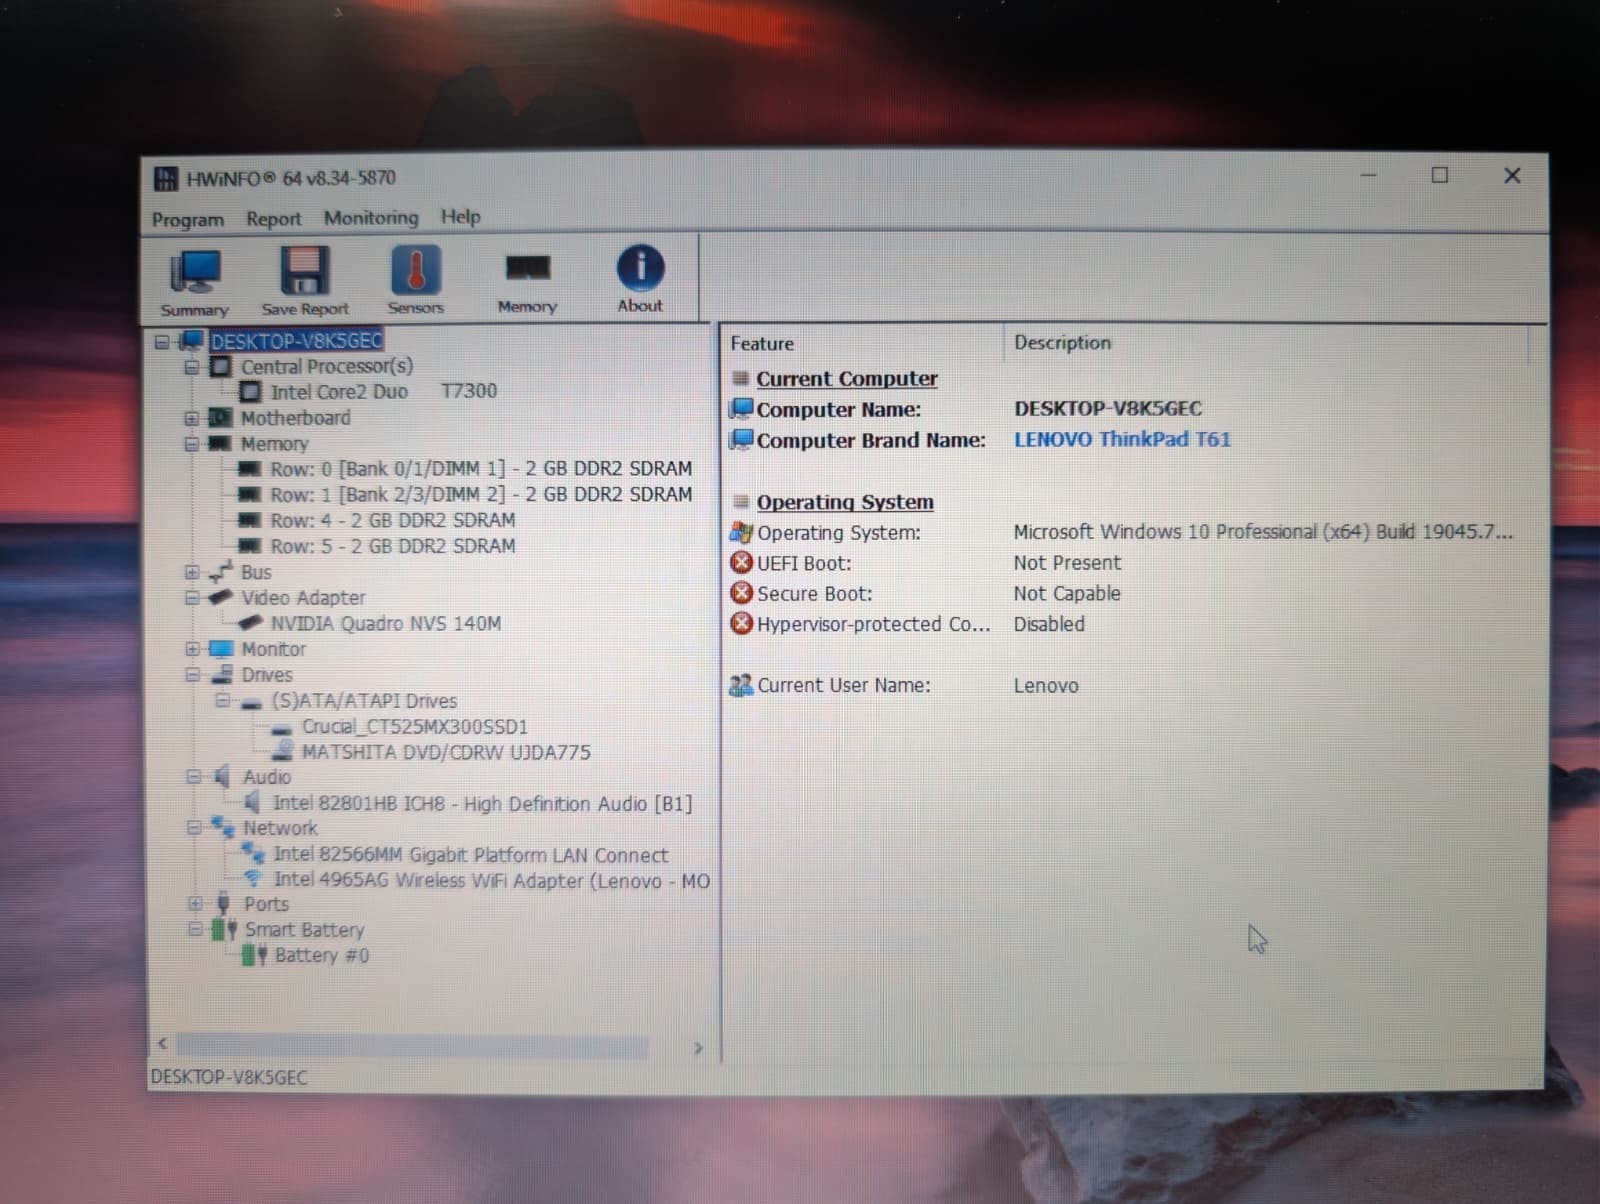Click the Audio speaker icon
Image resolution: width=1600 pixels, height=1204 pixels.
[x=222, y=777]
